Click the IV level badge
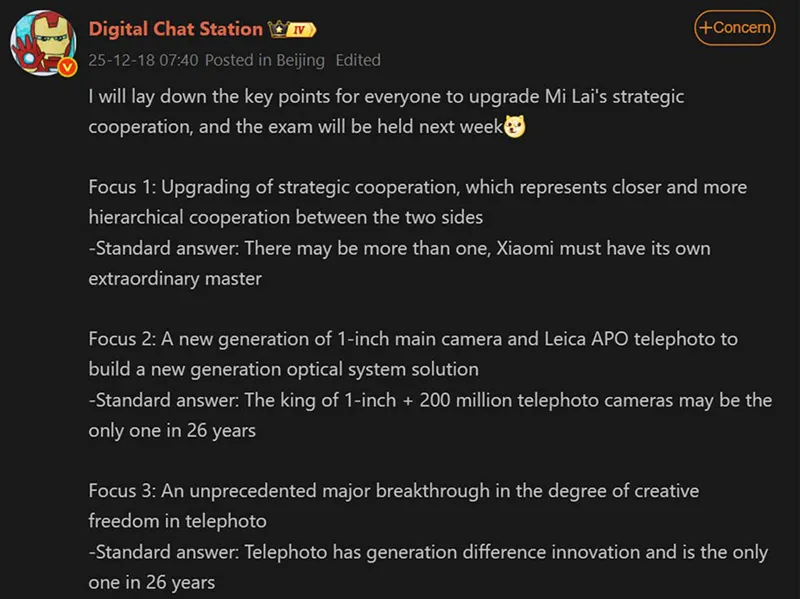The height and width of the screenshot is (599, 800). pyautogui.click(x=301, y=29)
